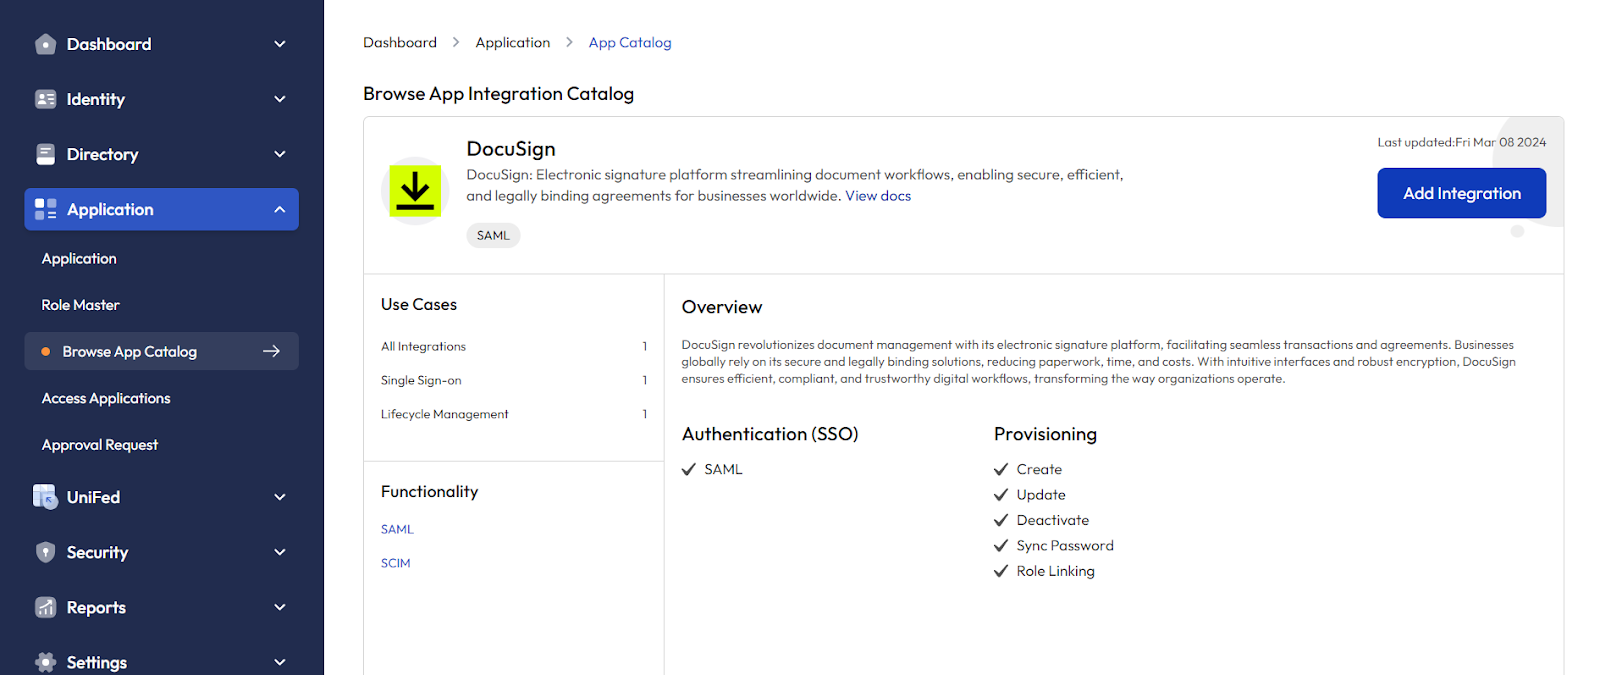Expand the Identity menu chevron
The width and height of the screenshot is (1600, 675).
(x=280, y=99)
